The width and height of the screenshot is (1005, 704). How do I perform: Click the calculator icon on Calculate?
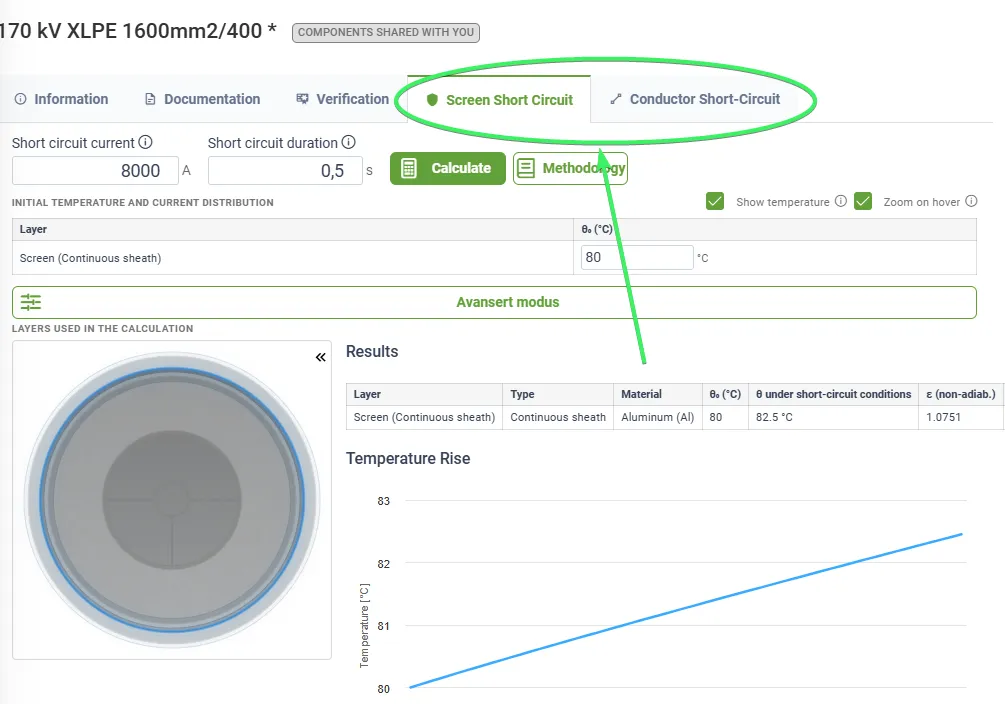408,168
